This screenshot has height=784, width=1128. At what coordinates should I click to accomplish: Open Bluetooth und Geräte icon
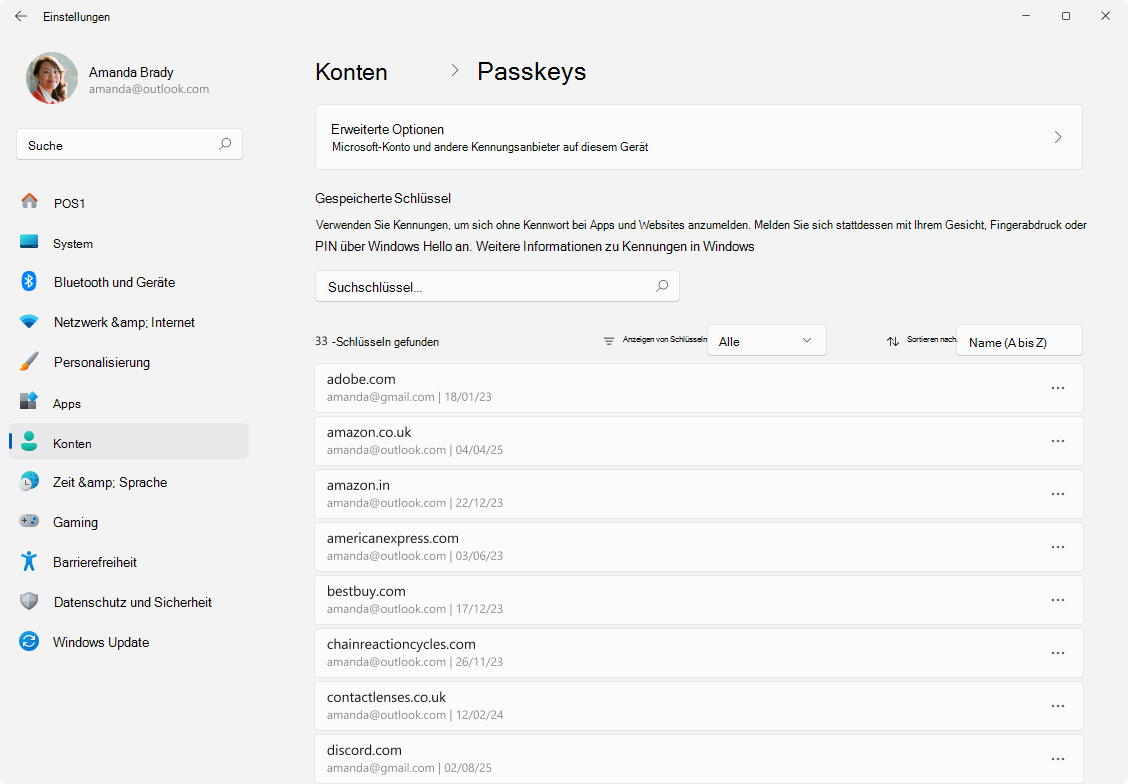click(29, 281)
